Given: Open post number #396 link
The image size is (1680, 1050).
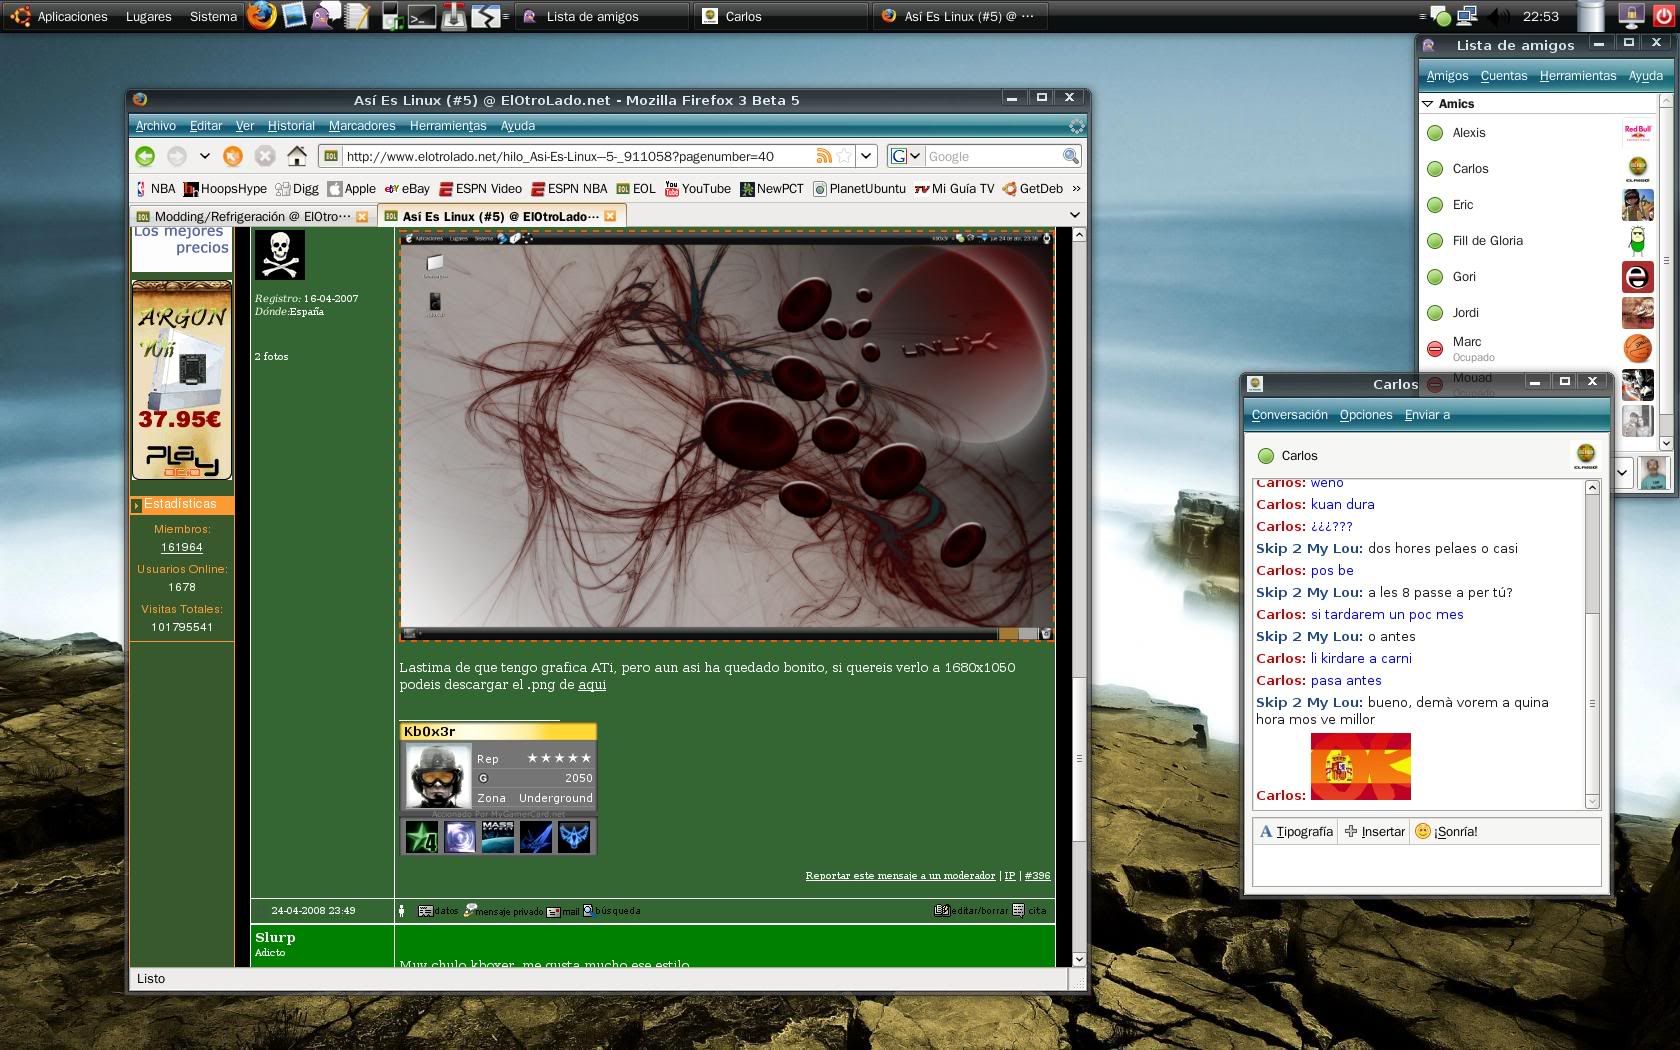Looking at the screenshot, I should click(1037, 876).
